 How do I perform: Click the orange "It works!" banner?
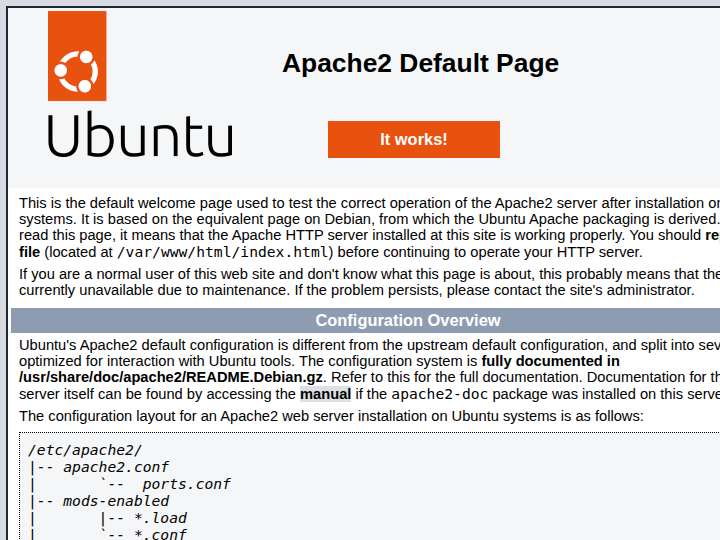[x=414, y=139]
